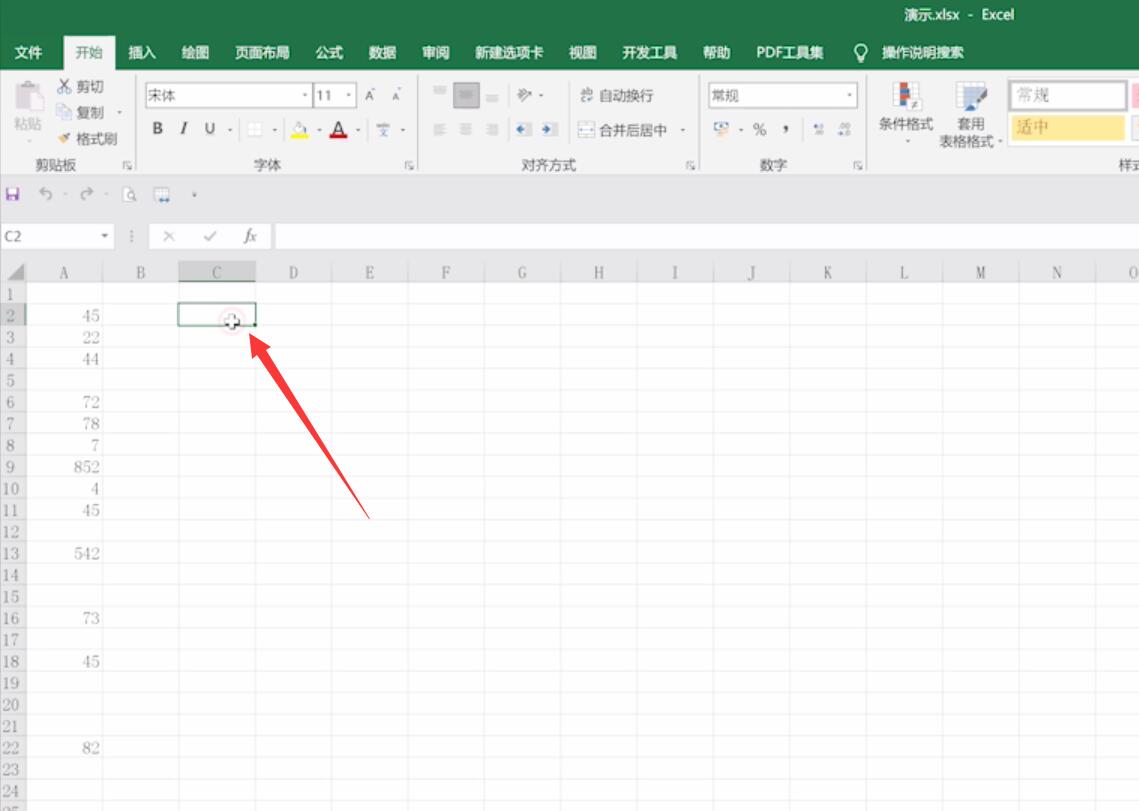1139x811 pixels.
Task: Toggle Wrap Text (自动换行)
Action: tap(617, 95)
